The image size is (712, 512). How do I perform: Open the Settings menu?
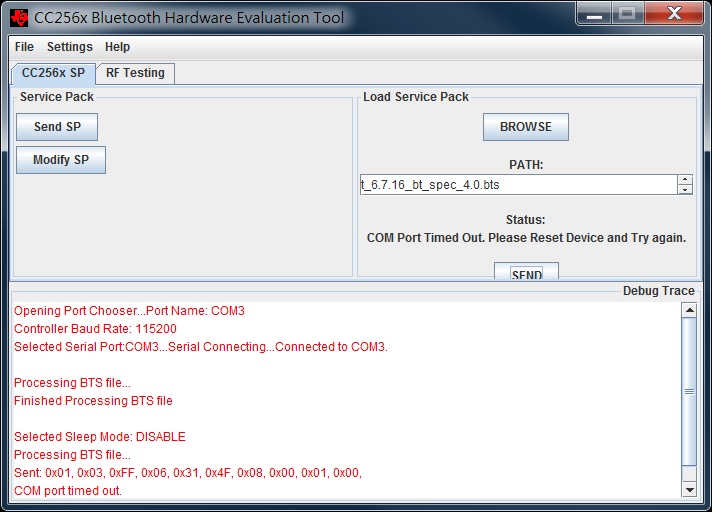tap(69, 47)
